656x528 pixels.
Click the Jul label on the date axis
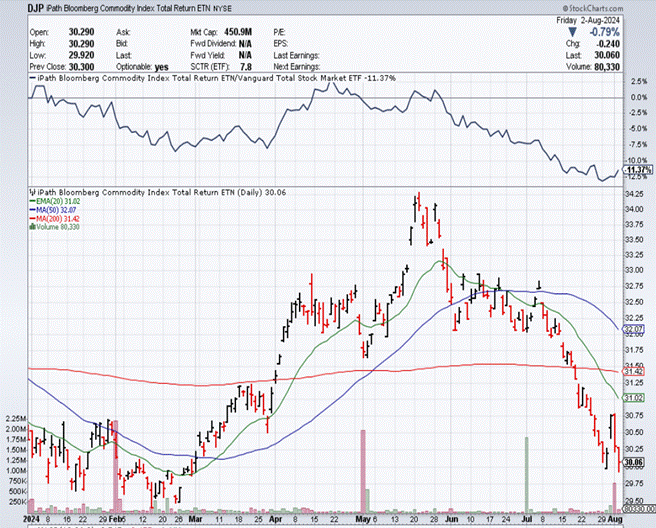tap(527, 519)
